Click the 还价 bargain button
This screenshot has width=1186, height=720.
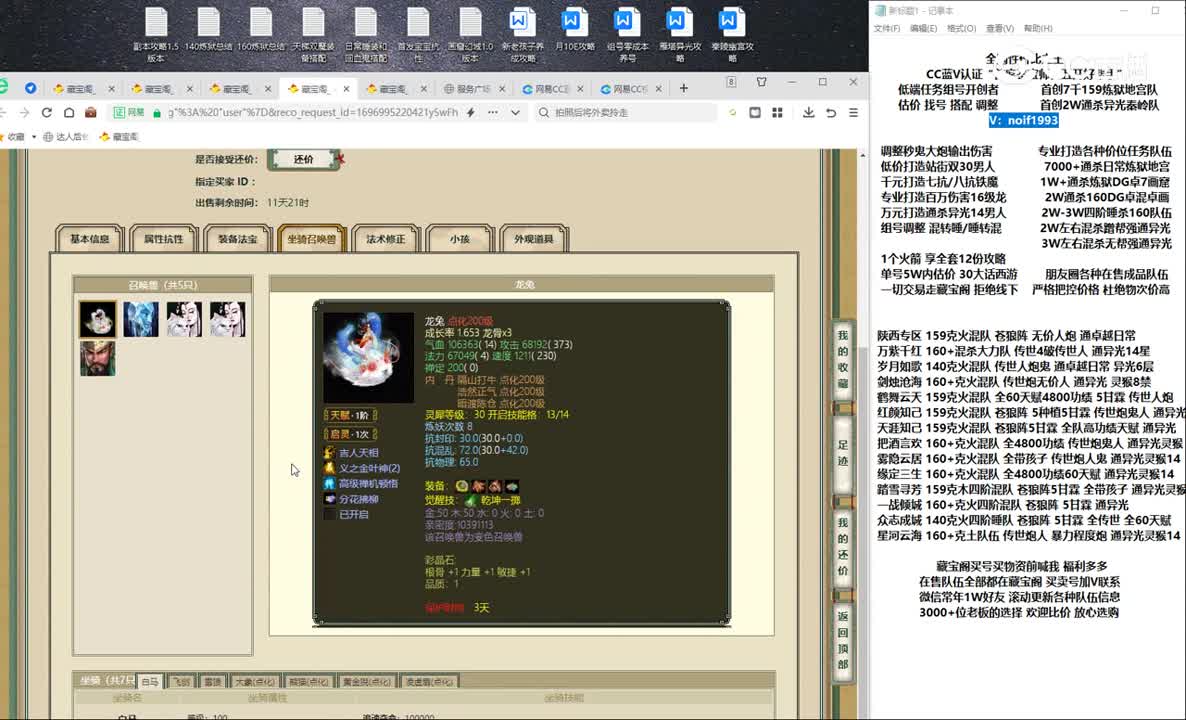[x=303, y=159]
